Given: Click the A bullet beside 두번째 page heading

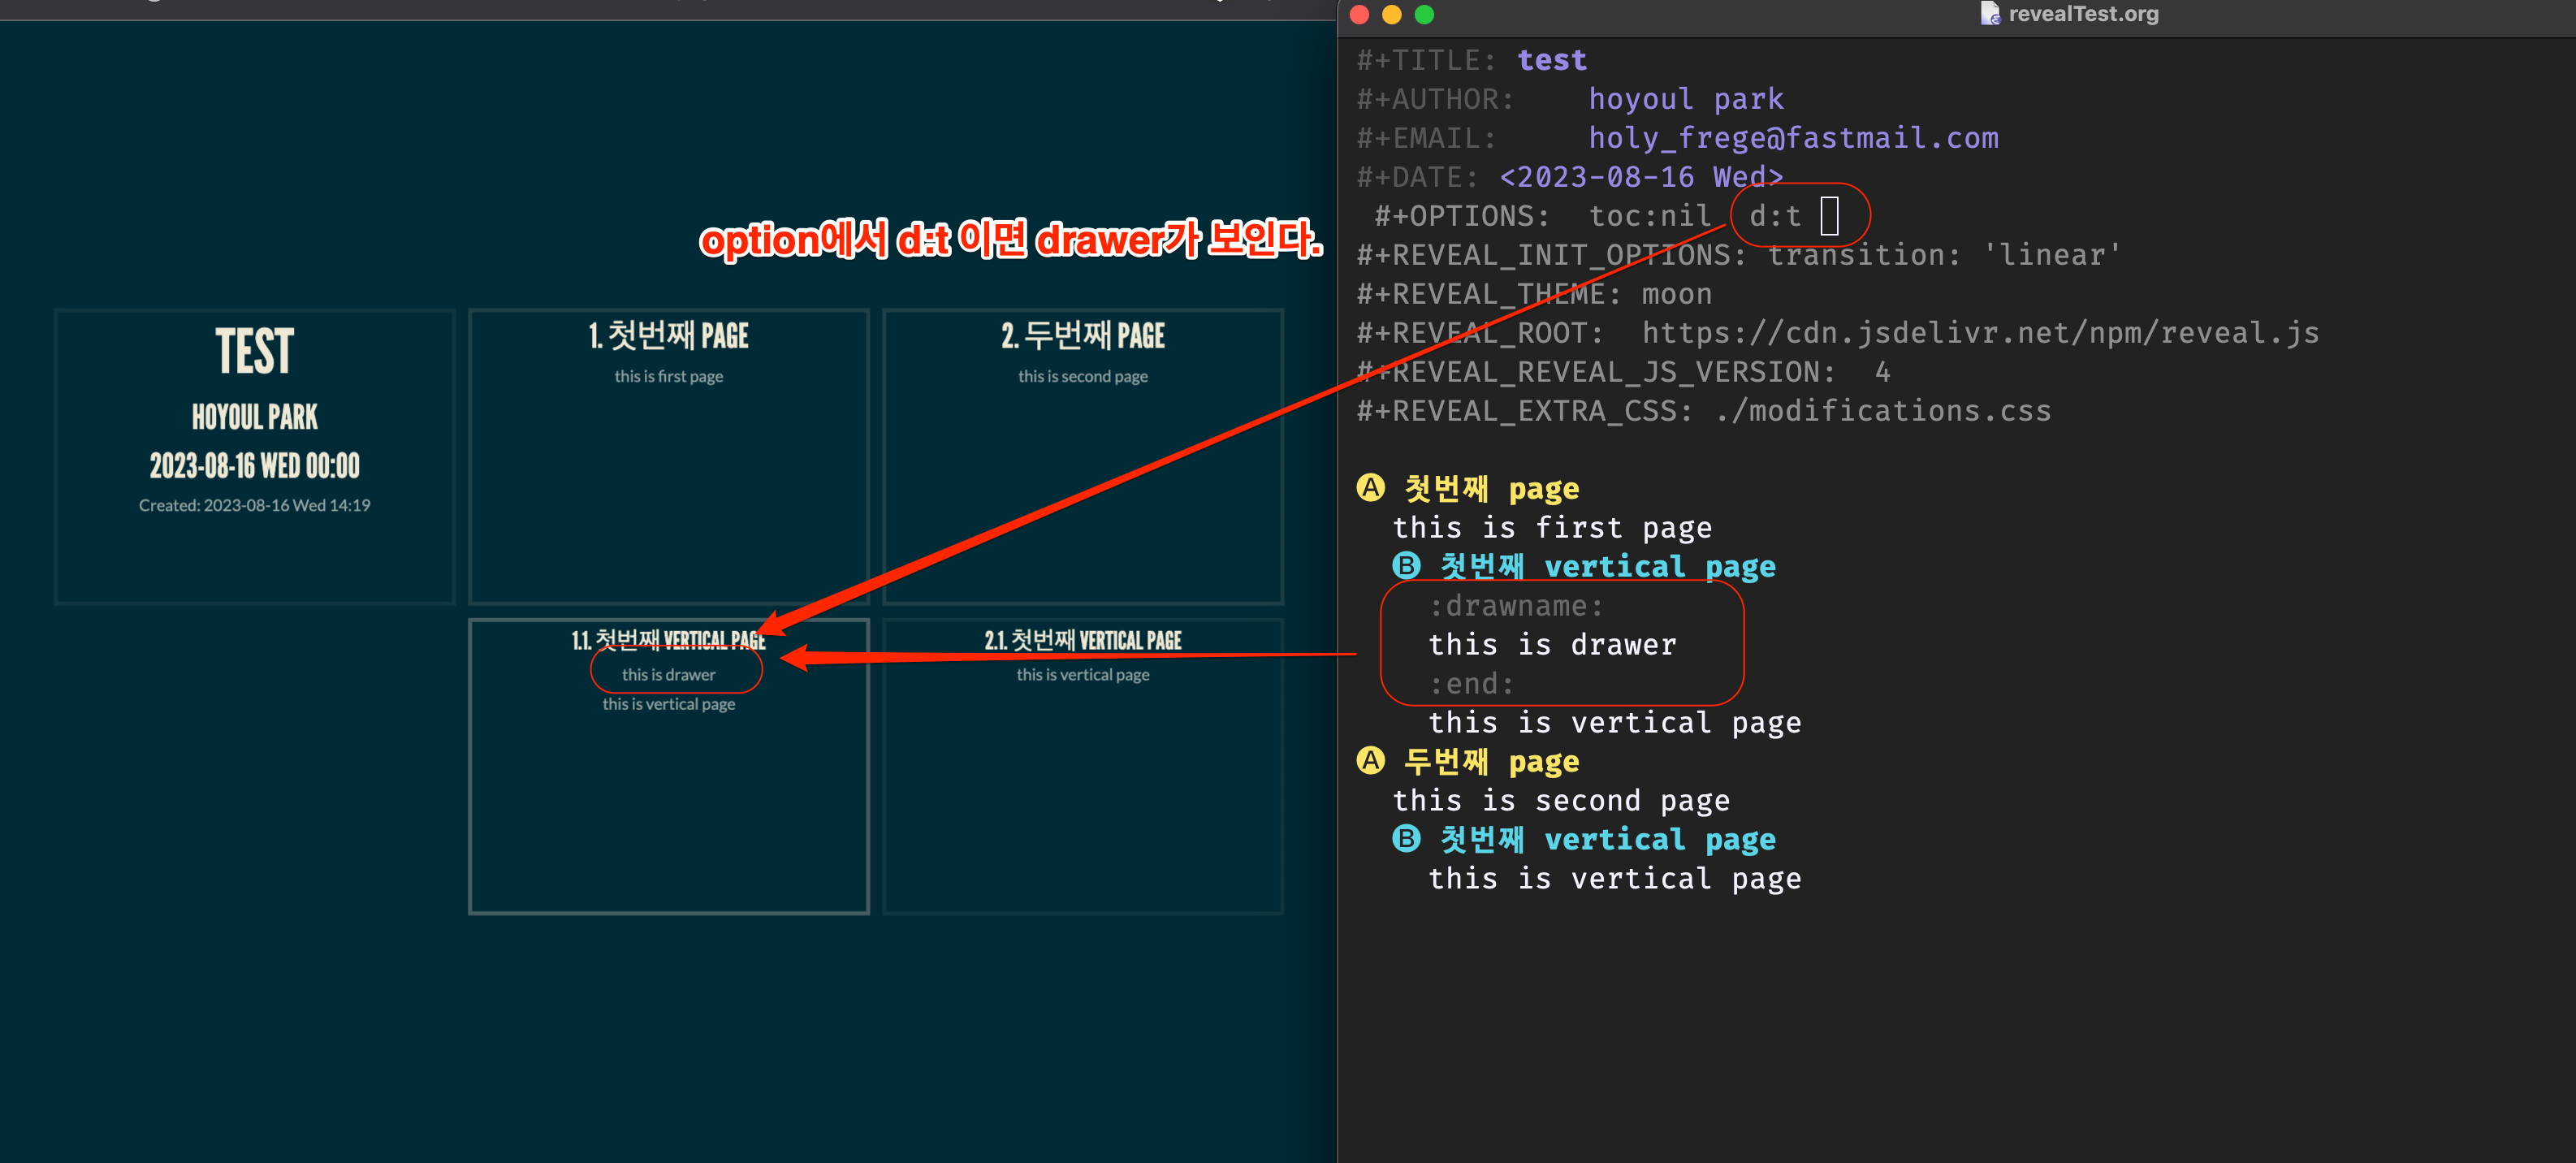Looking at the screenshot, I should (x=1370, y=761).
